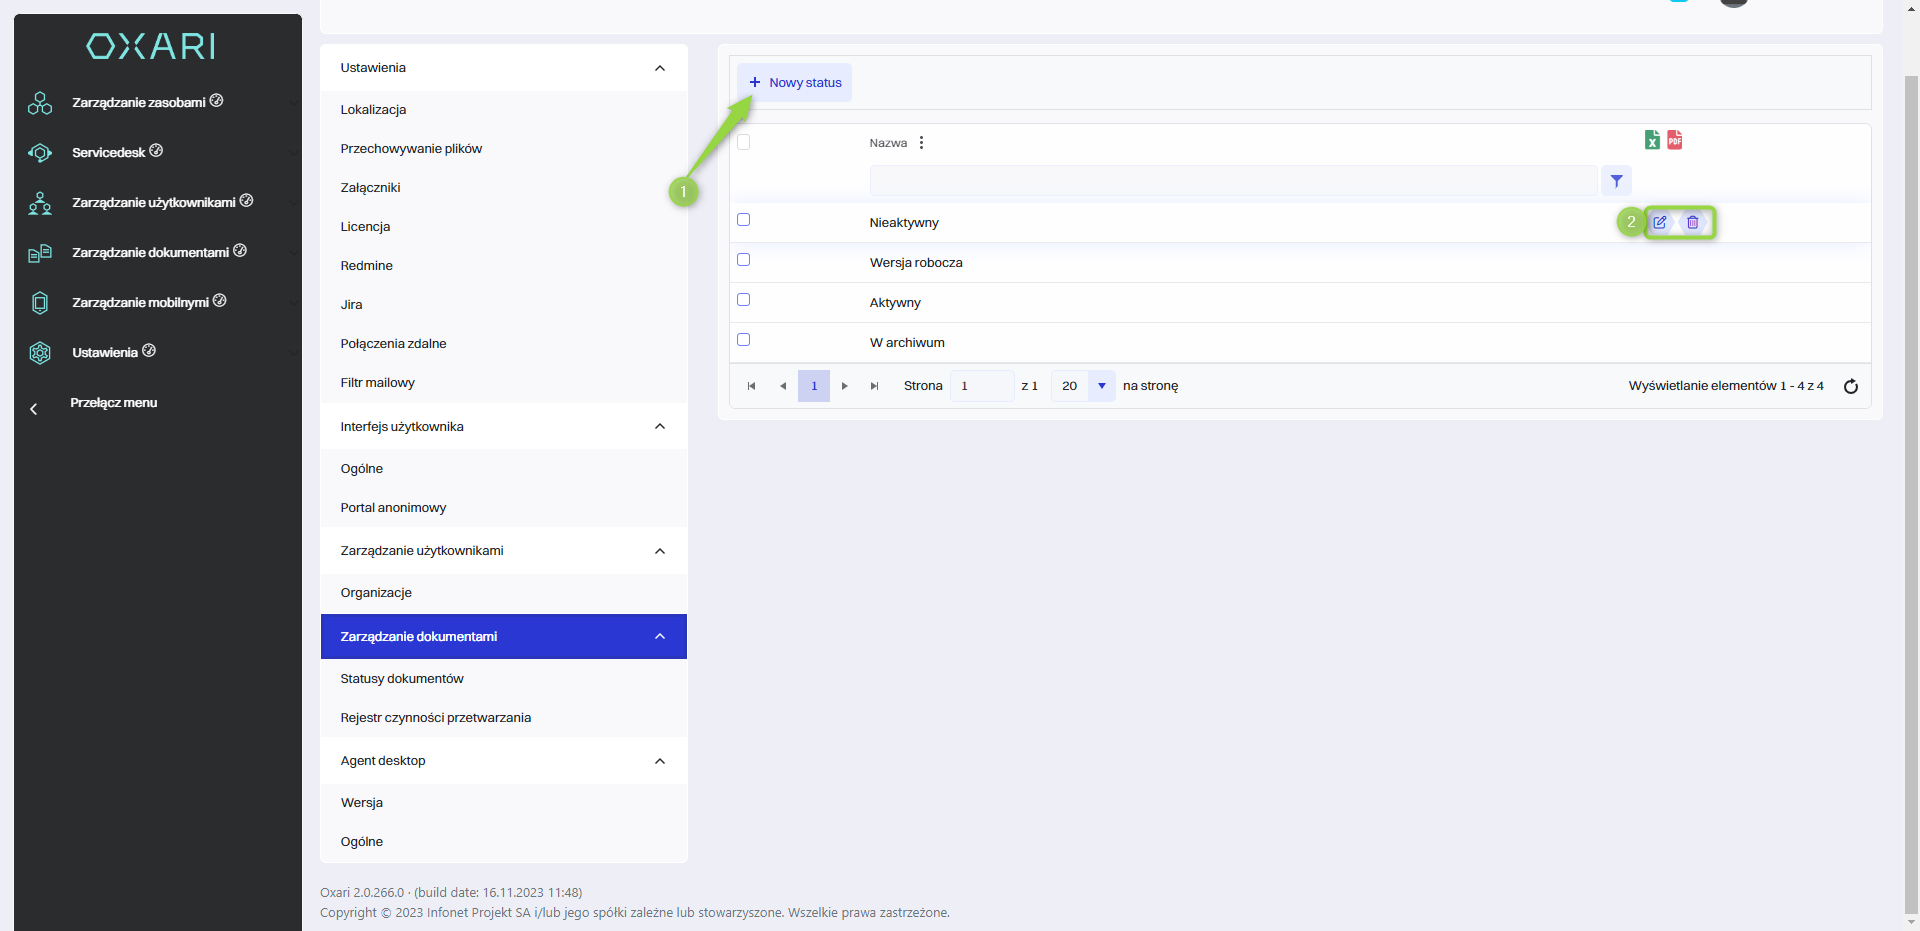Edit the Nieaktywny status
1920x931 pixels.
[x=1660, y=223]
